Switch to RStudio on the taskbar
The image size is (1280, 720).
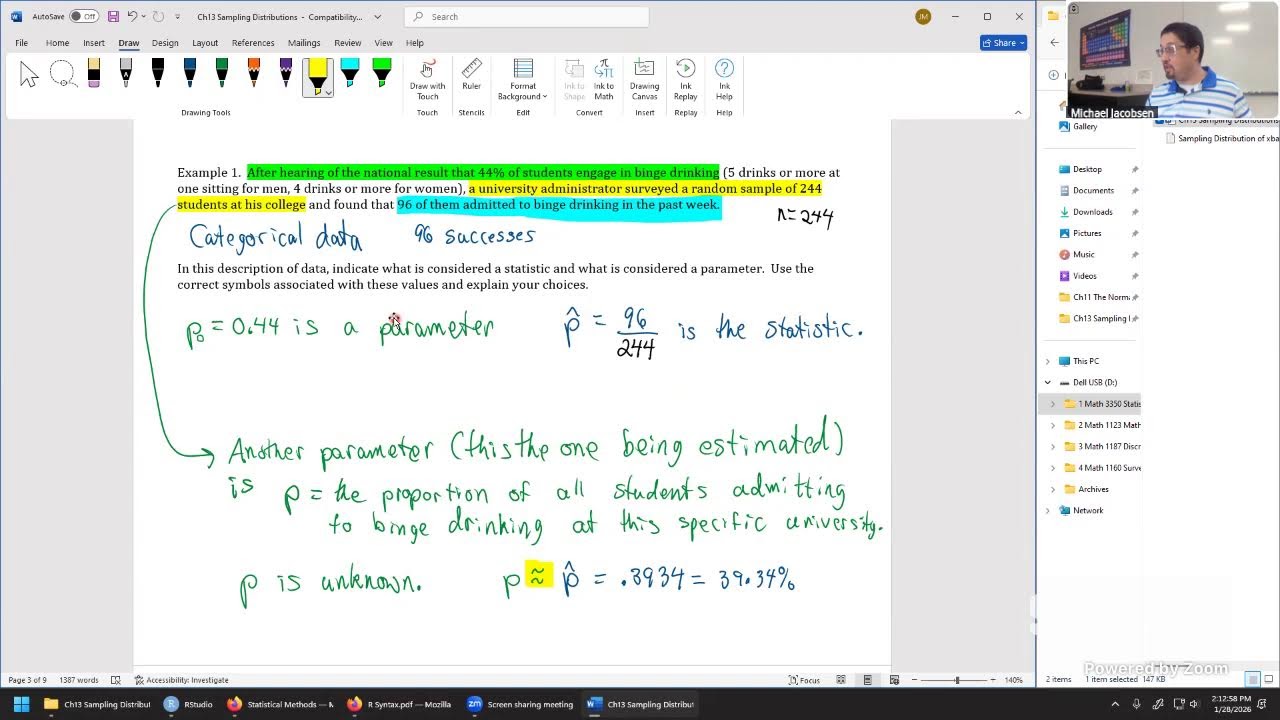(x=189, y=704)
